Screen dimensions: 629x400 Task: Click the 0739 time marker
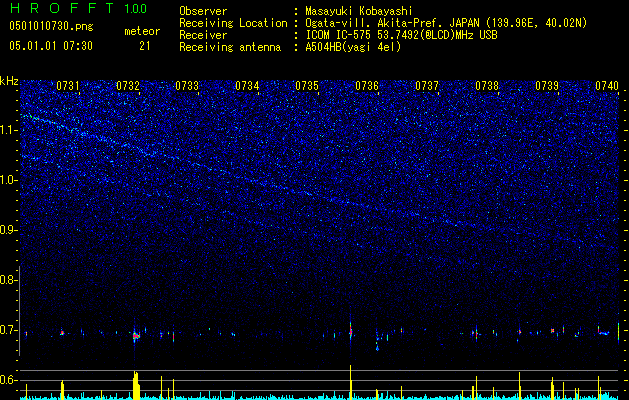pos(547,86)
